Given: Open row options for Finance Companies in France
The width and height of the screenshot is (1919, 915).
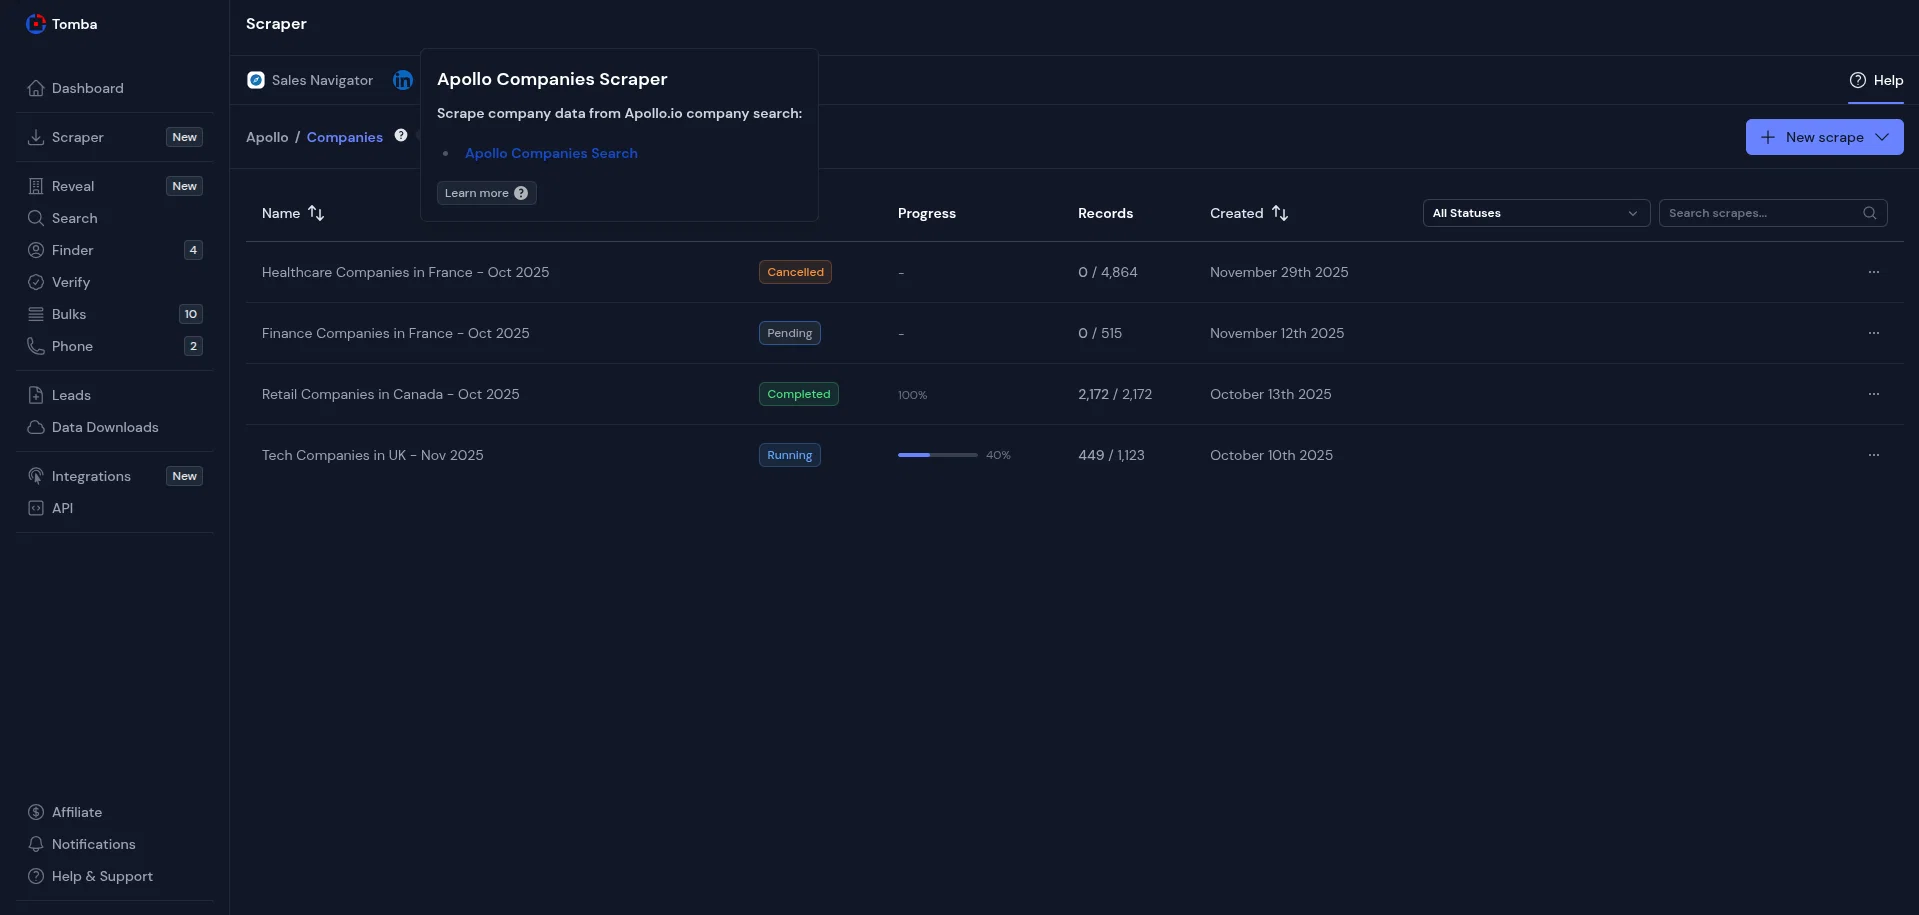Looking at the screenshot, I should [1874, 333].
